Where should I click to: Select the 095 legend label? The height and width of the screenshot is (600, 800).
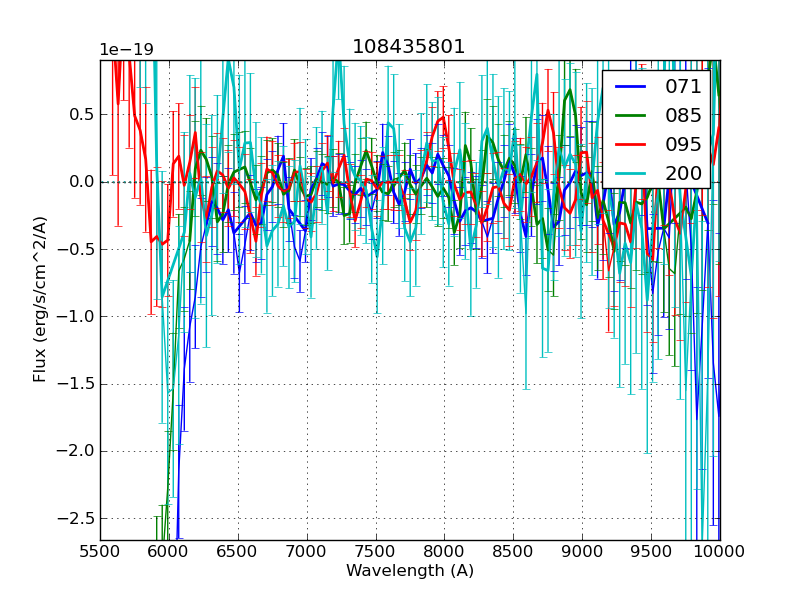tap(683, 144)
